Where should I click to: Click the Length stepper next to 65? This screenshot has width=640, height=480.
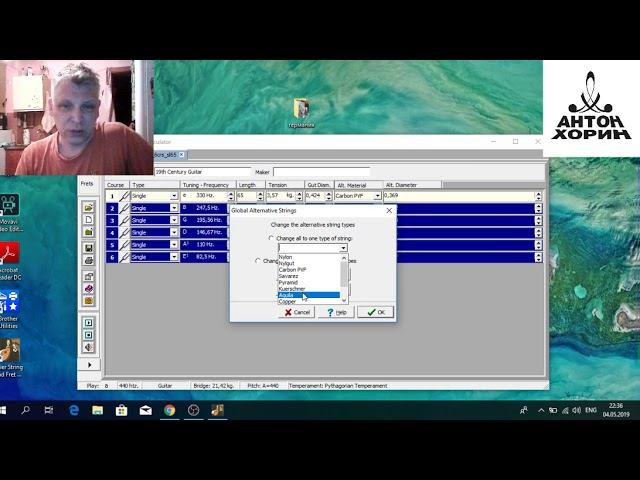pyautogui.click(x=260, y=196)
